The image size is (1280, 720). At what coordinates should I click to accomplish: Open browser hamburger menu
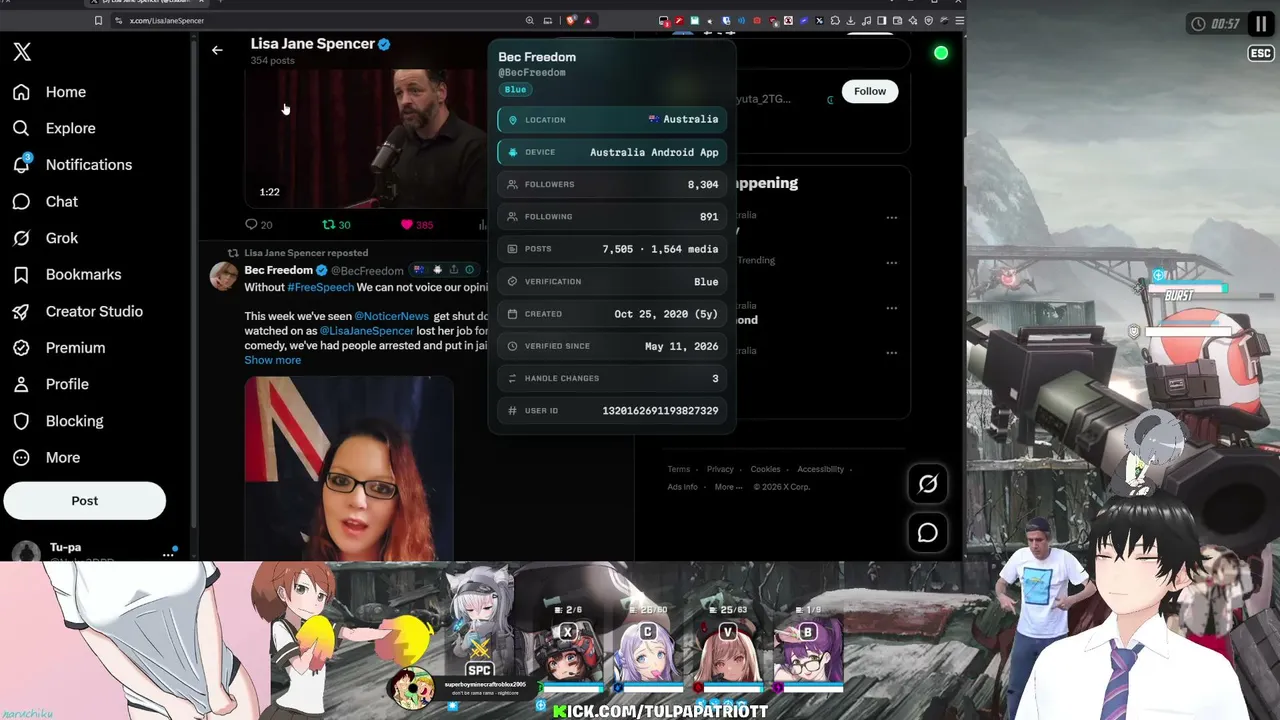coord(959,20)
